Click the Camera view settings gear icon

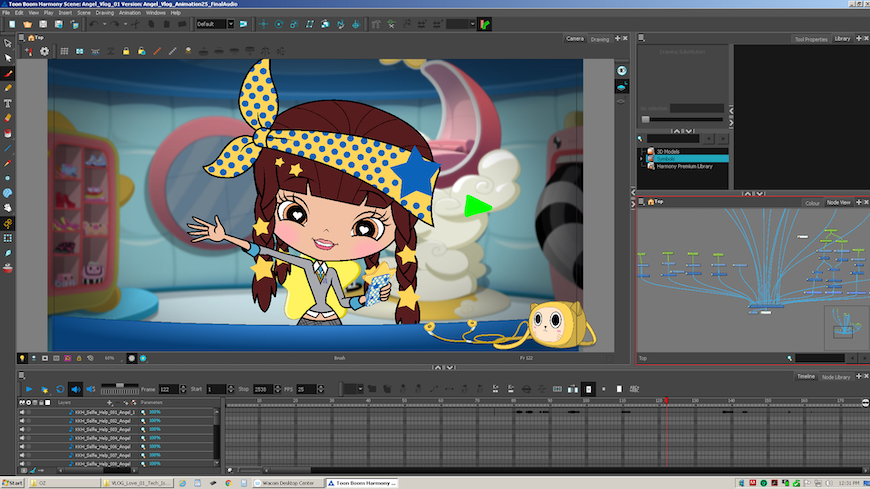(44, 51)
